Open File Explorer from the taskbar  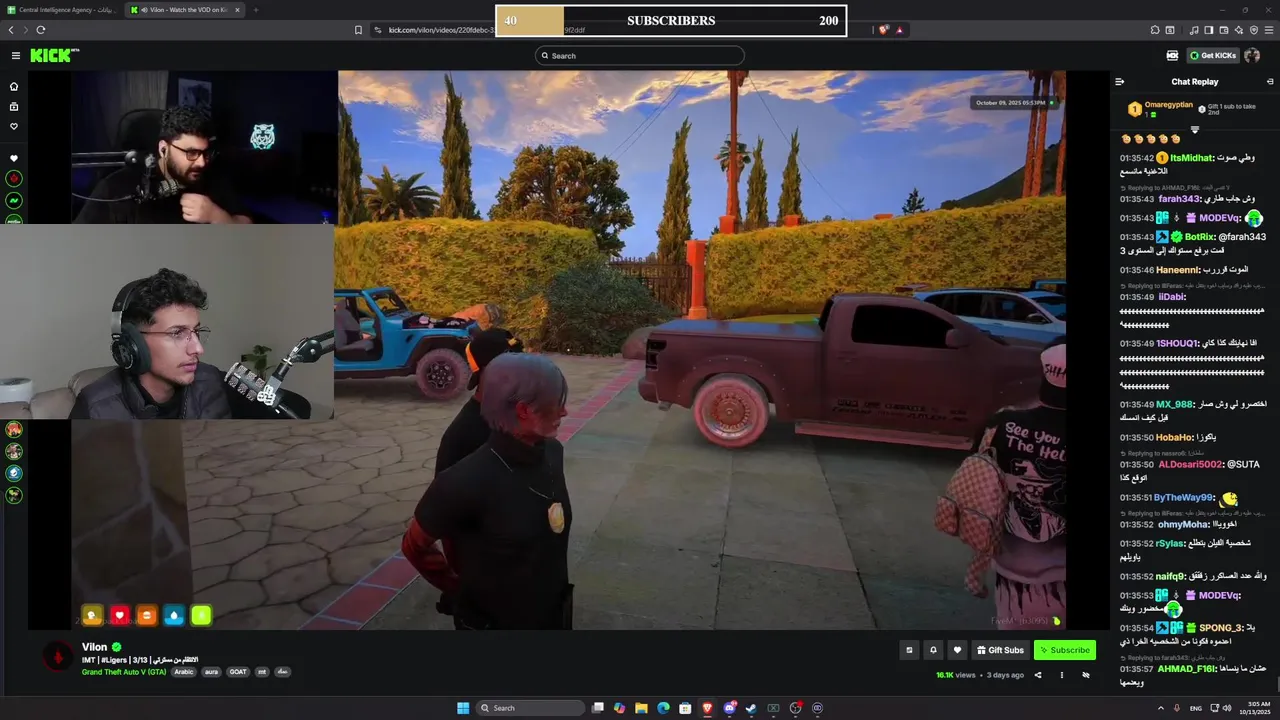point(641,708)
